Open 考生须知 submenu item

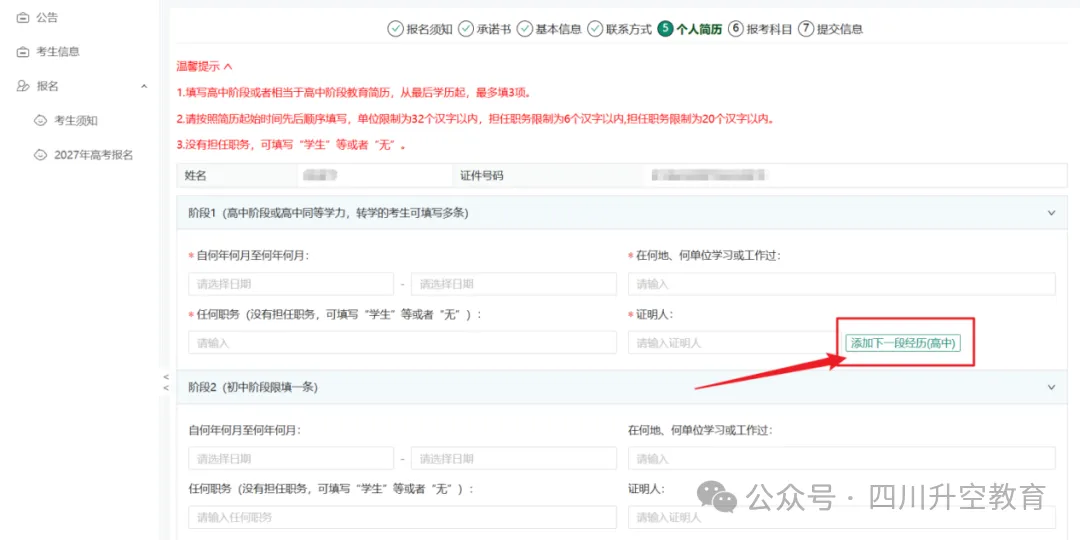tap(76, 121)
